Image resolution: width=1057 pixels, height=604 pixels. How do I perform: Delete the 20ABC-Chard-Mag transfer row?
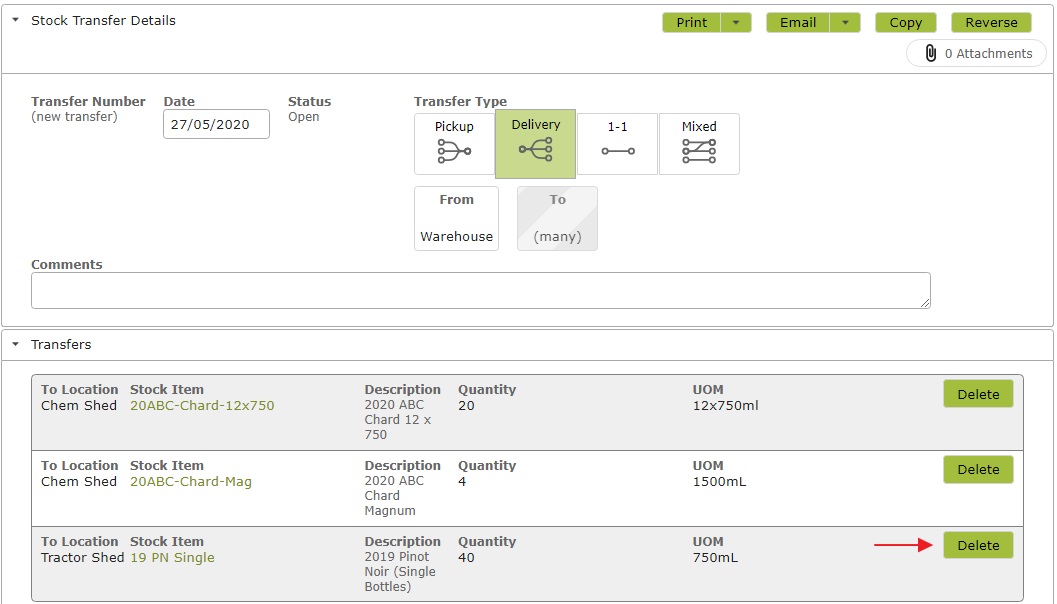tap(978, 469)
